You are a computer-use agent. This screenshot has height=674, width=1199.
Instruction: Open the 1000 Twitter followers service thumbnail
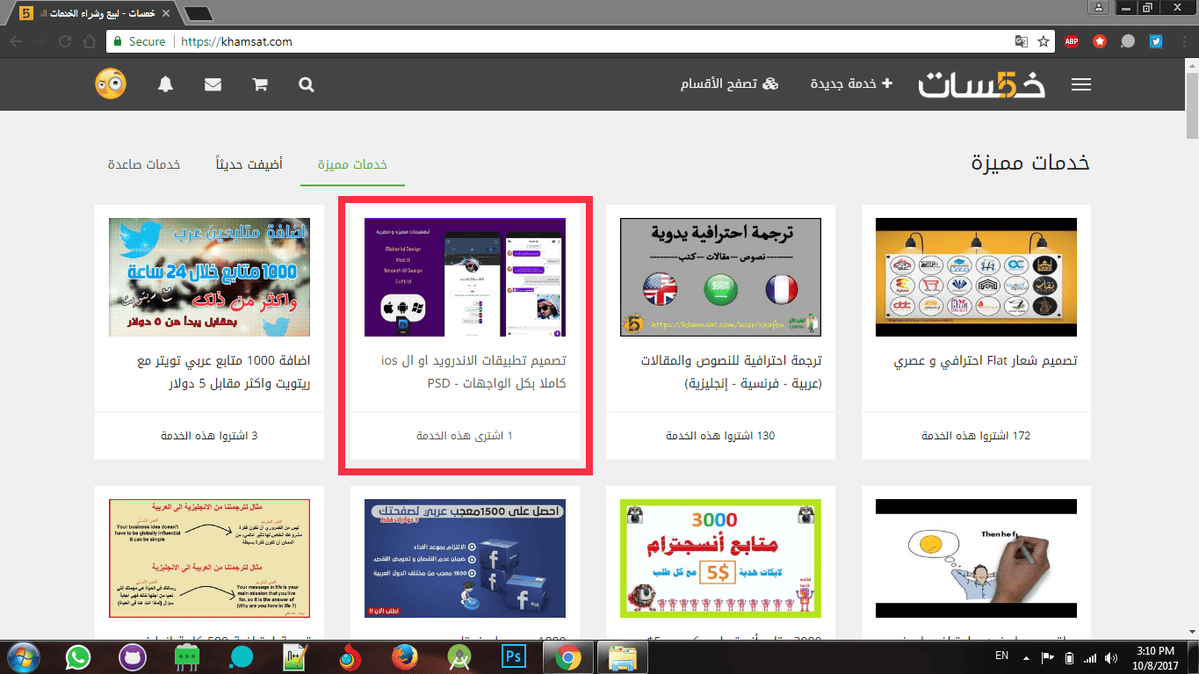(210, 277)
